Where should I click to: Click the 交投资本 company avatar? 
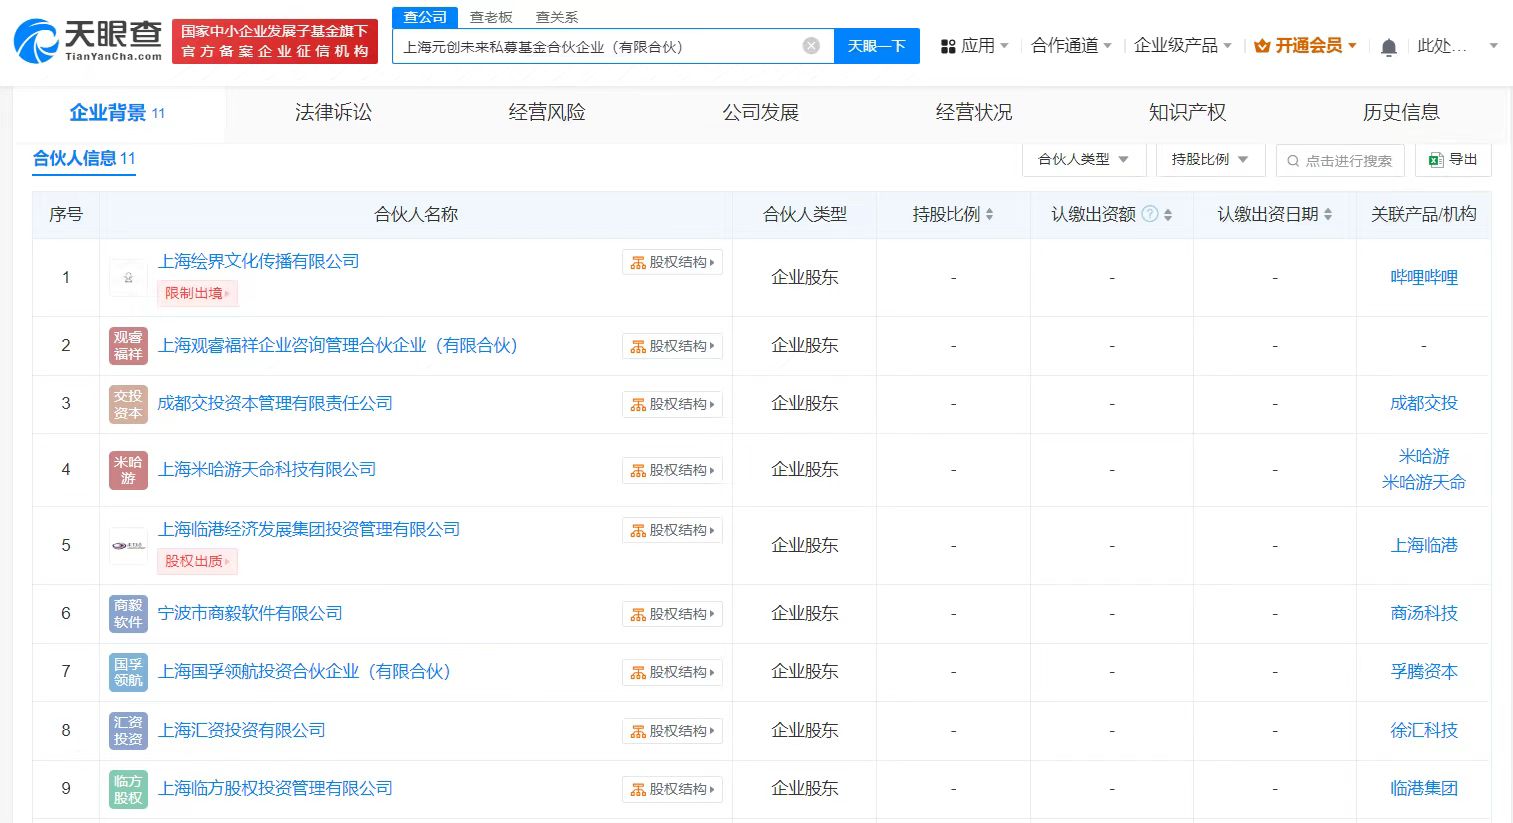128,404
